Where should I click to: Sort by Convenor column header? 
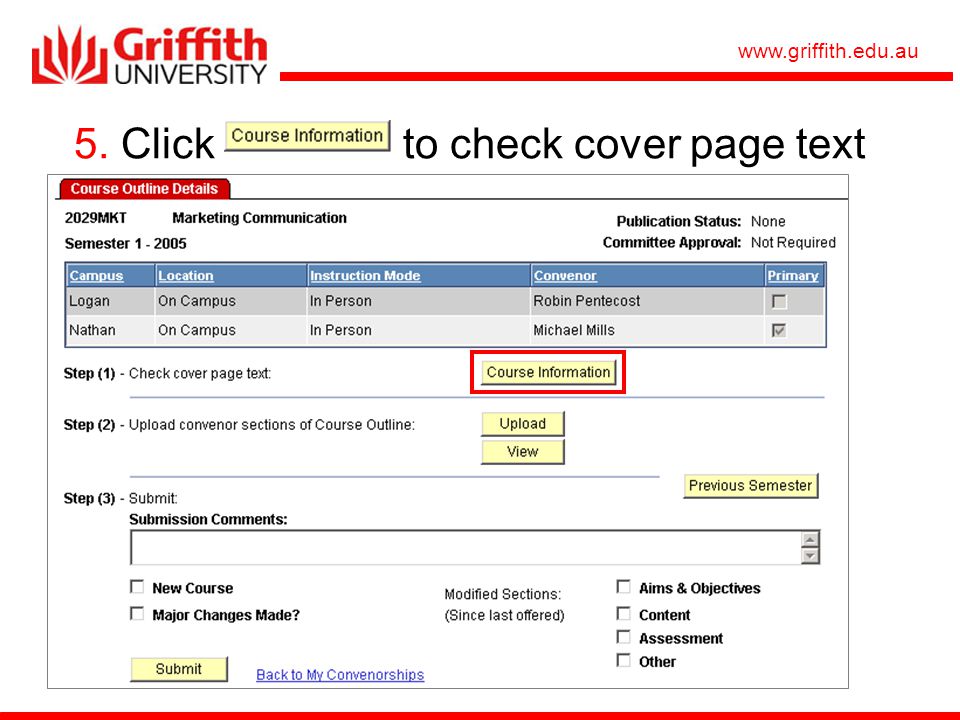tap(565, 276)
